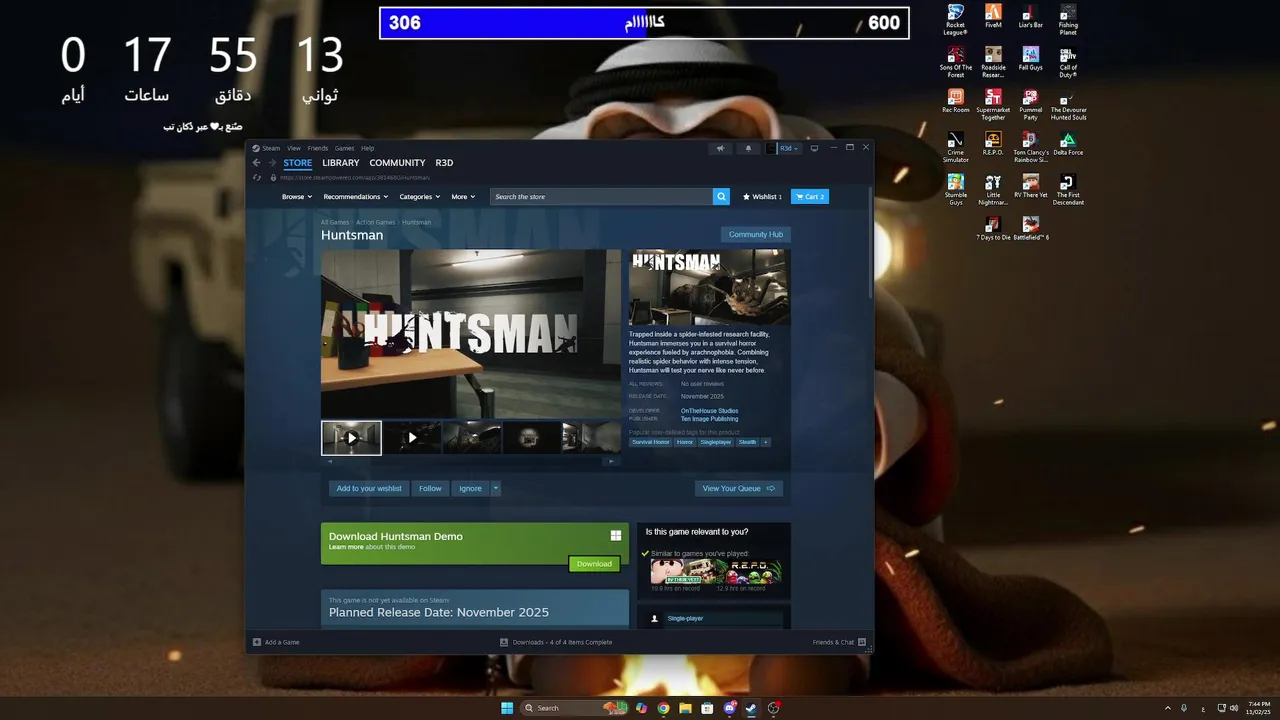The image size is (1280, 720).
Task: Open The First Descendant desktop shortcut
Action: click(x=1068, y=190)
